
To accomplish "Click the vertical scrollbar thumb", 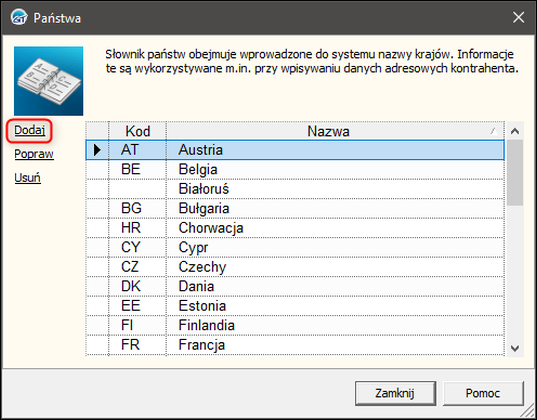I will pos(515,173).
